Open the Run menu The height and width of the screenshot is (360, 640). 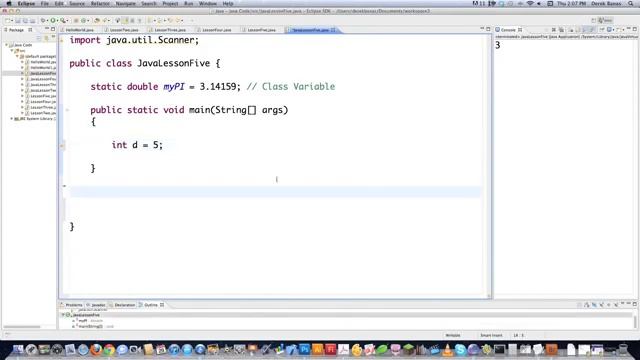tap(189, 3)
